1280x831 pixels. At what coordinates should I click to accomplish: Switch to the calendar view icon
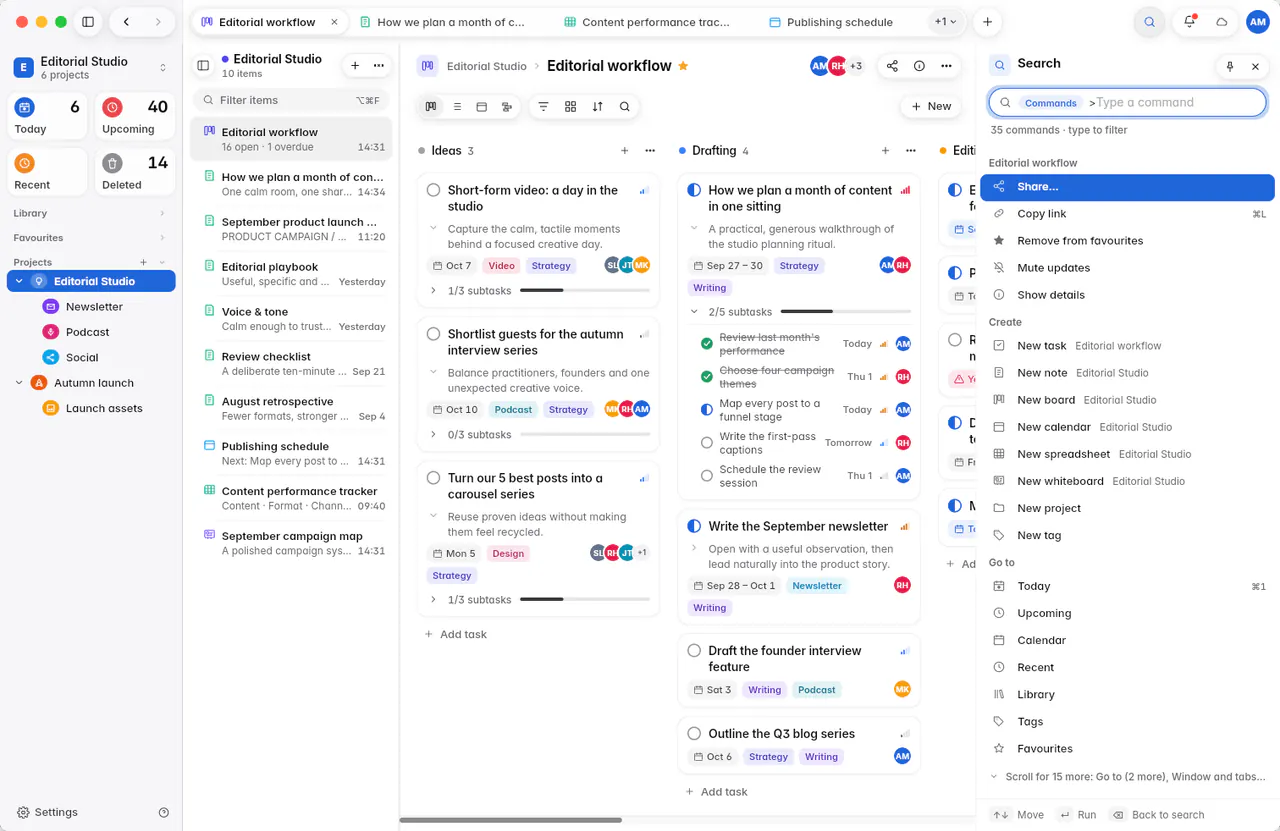(x=481, y=106)
